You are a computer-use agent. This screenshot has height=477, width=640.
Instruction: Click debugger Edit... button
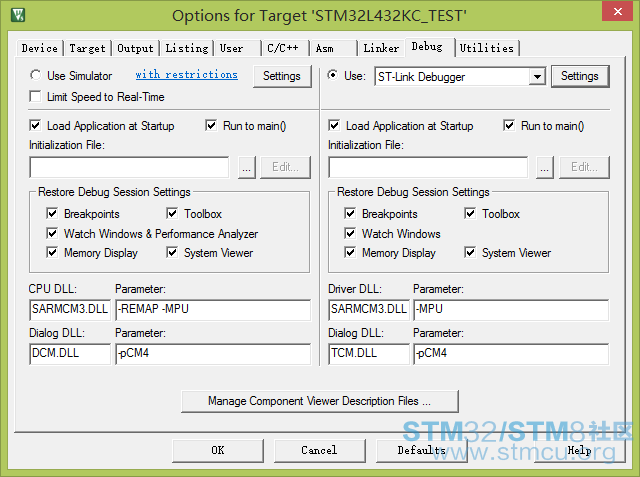(584, 167)
